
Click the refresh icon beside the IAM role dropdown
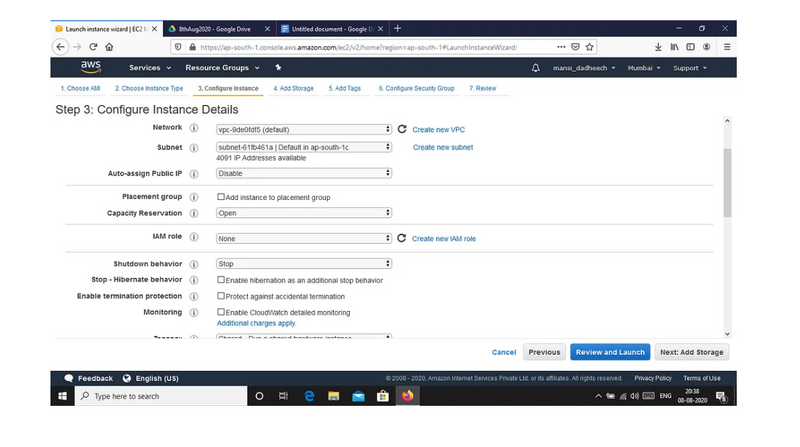(402, 239)
